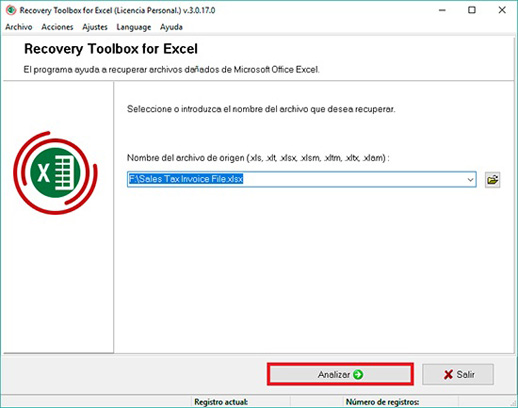This screenshot has width=518, height=408.
Task: Click the 'Recovery Toolbox for Excel' heading
Action: (x=111, y=49)
